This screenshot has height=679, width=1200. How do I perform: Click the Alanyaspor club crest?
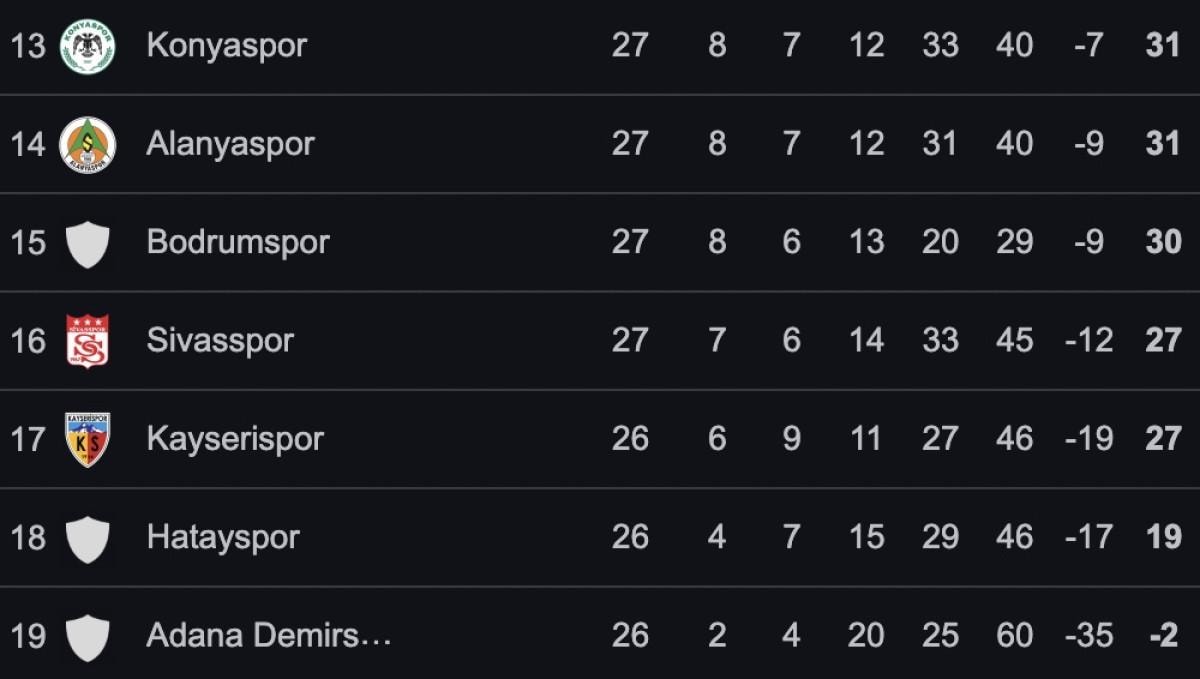(x=88, y=144)
